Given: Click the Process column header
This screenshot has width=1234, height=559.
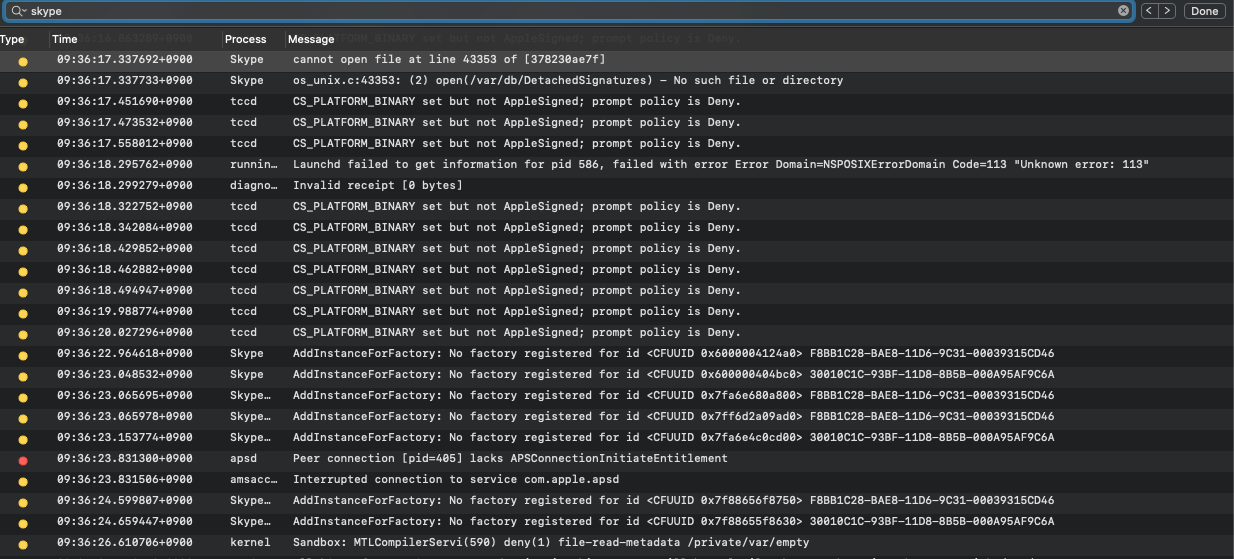Looking at the screenshot, I should pos(246,39).
